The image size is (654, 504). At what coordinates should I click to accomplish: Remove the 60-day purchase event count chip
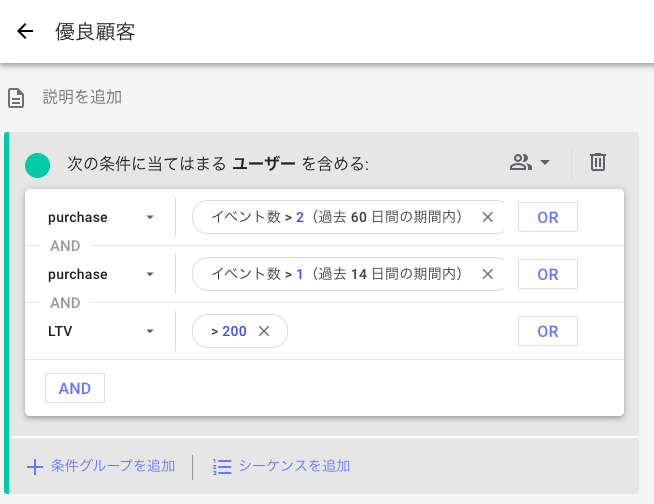click(488, 217)
